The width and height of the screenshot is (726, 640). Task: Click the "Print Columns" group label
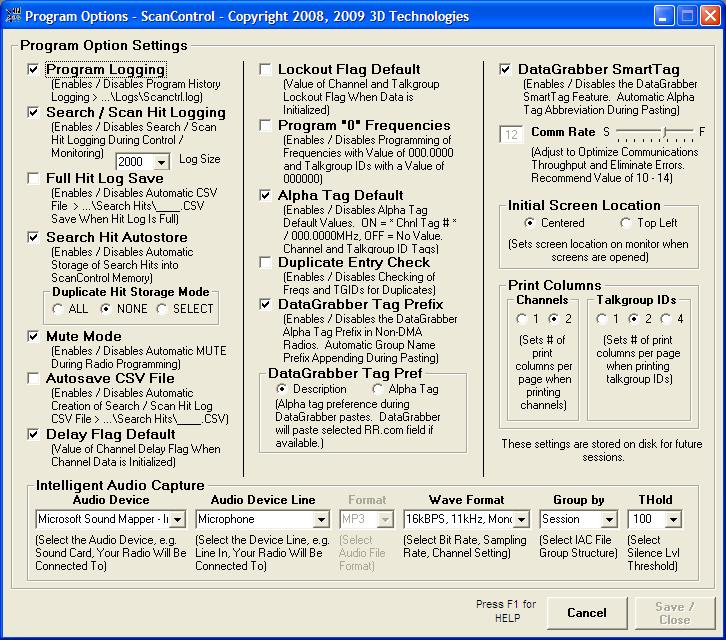coord(555,285)
